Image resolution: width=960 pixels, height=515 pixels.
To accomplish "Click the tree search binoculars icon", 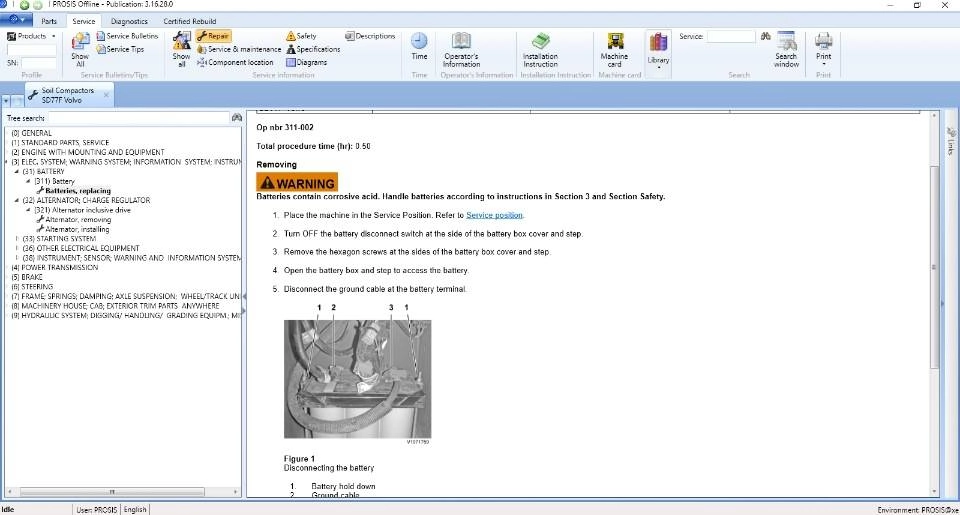I will pos(237,118).
